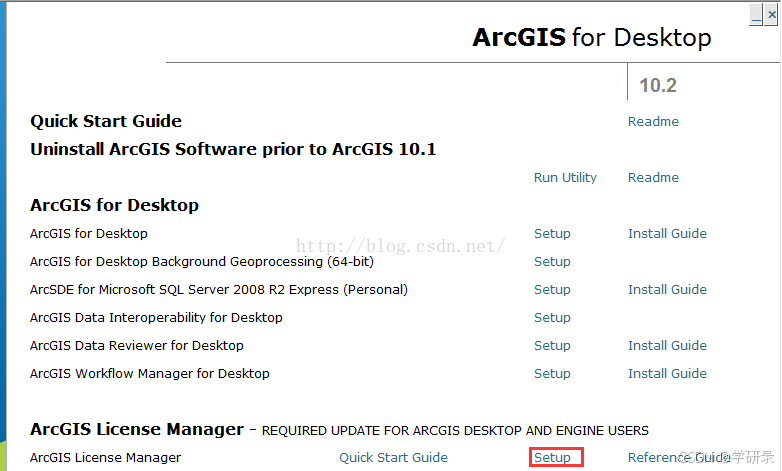Open Readme next to Run Utility
The width and height of the screenshot is (782, 471).
pyautogui.click(x=653, y=177)
